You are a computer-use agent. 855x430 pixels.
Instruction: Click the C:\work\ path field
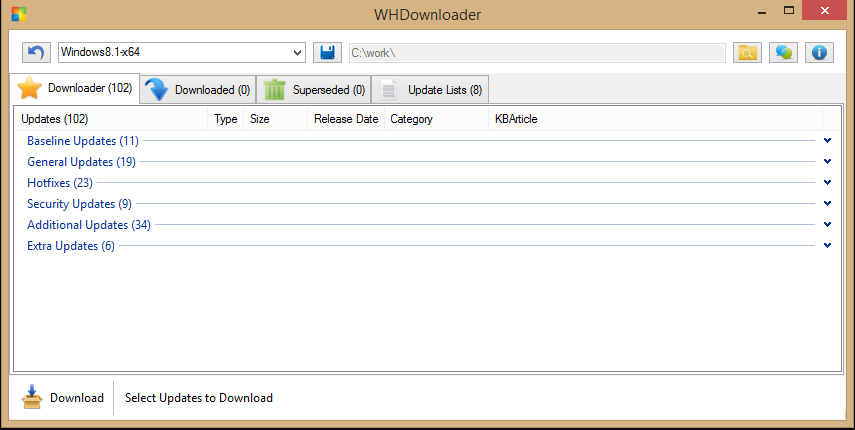coord(537,53)
